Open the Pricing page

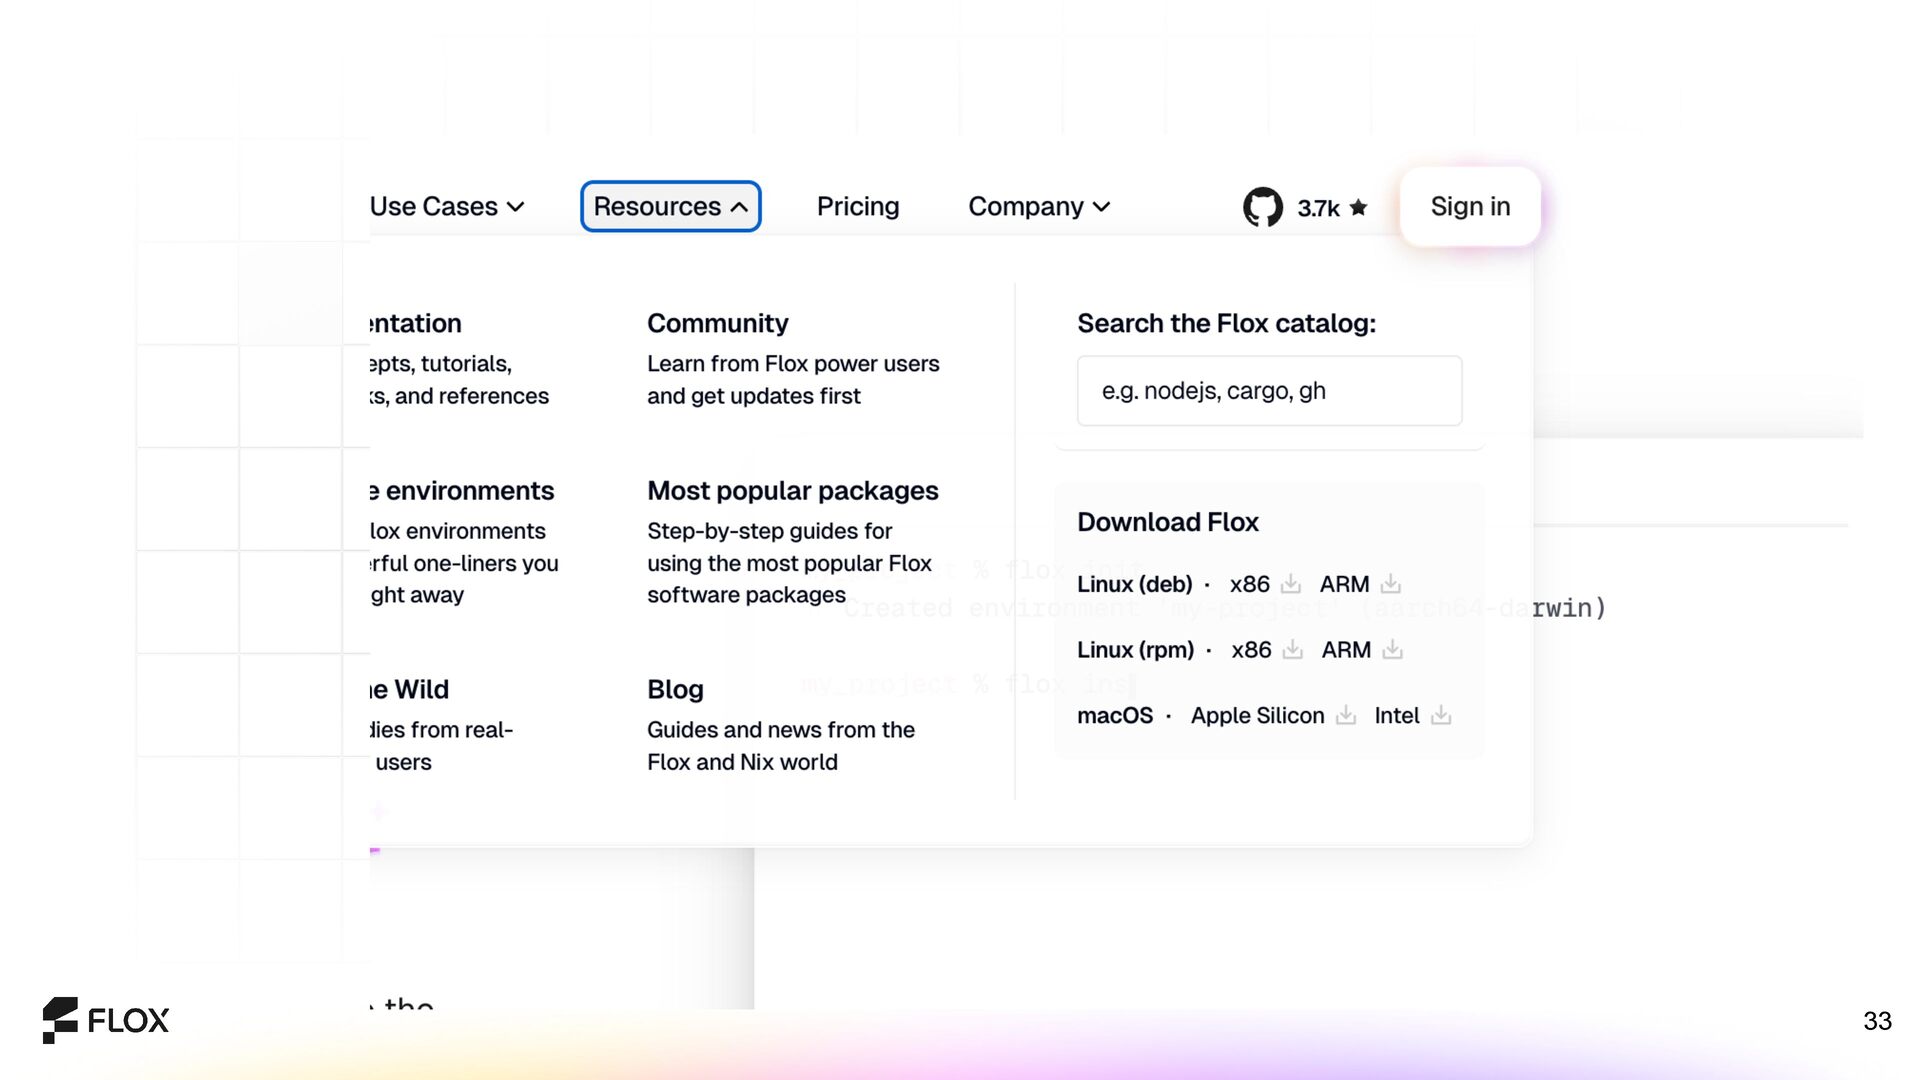point(857,206)
